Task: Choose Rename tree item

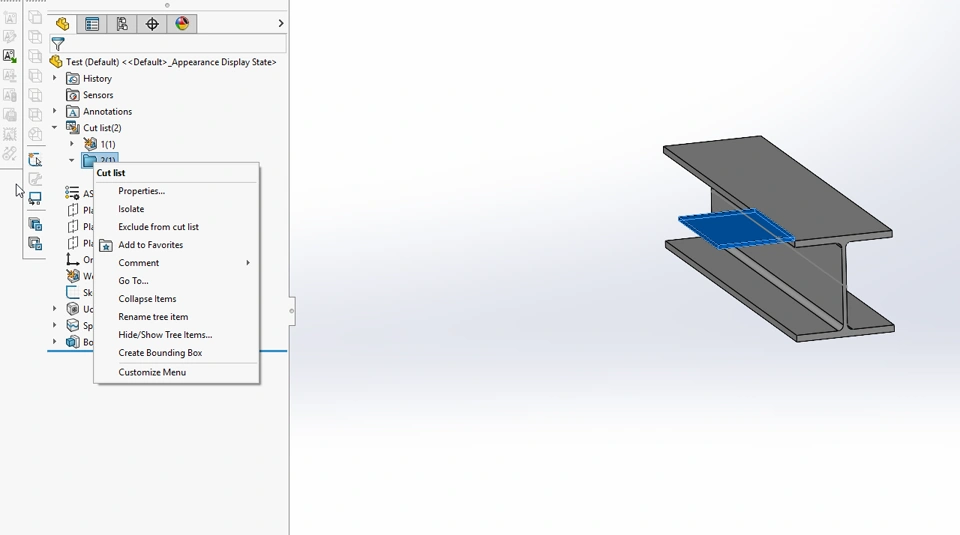Action: pos(153,316)
